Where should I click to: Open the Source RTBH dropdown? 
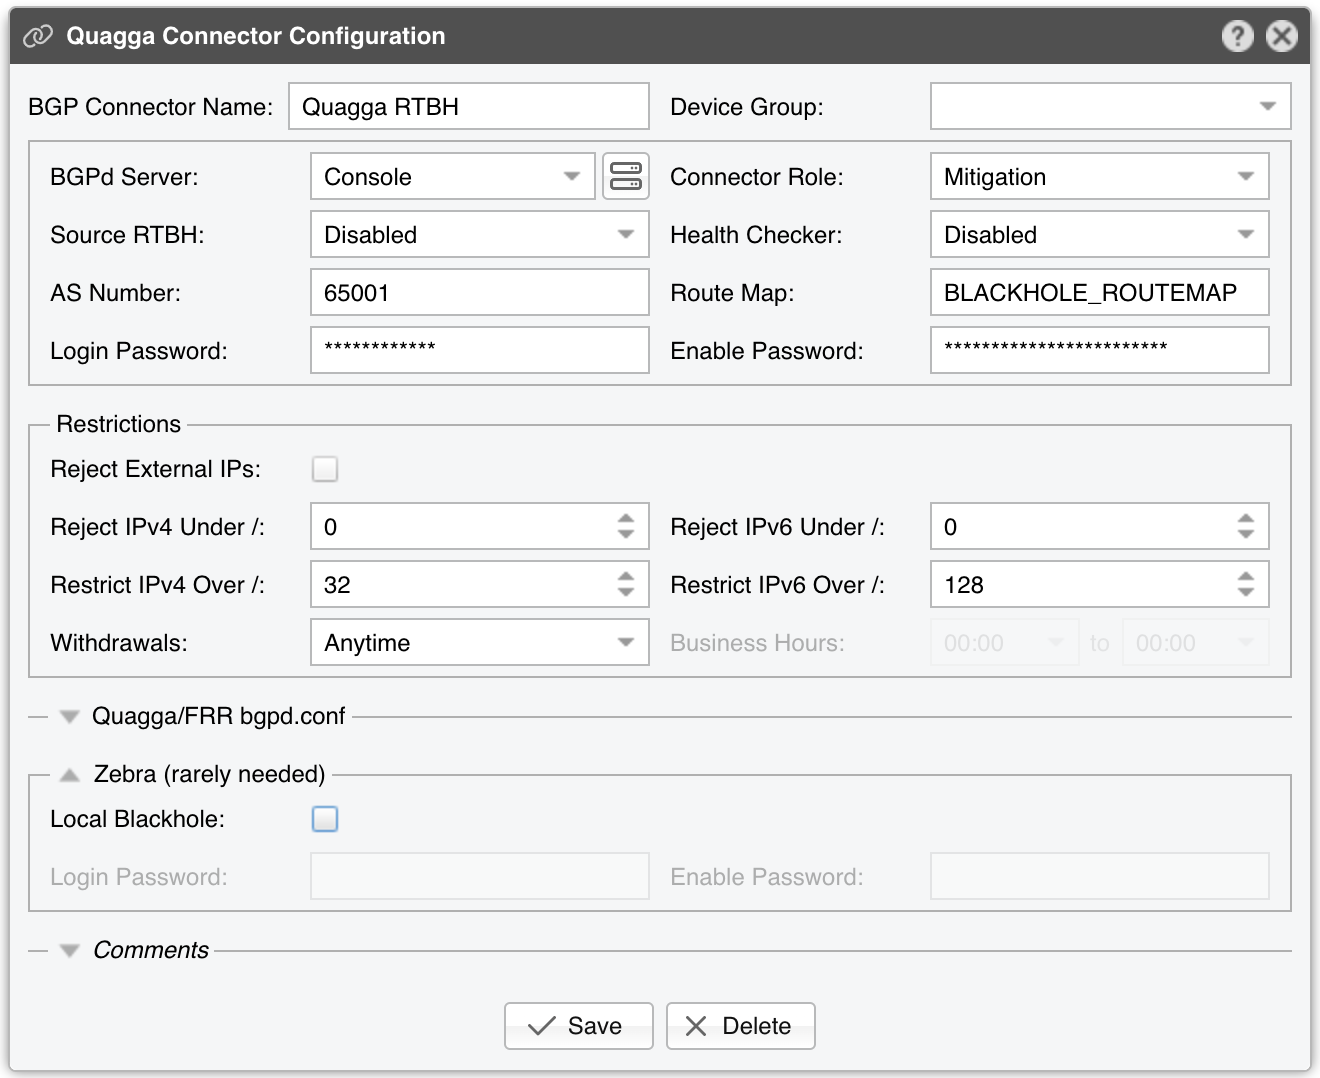[x=480, y=234]
